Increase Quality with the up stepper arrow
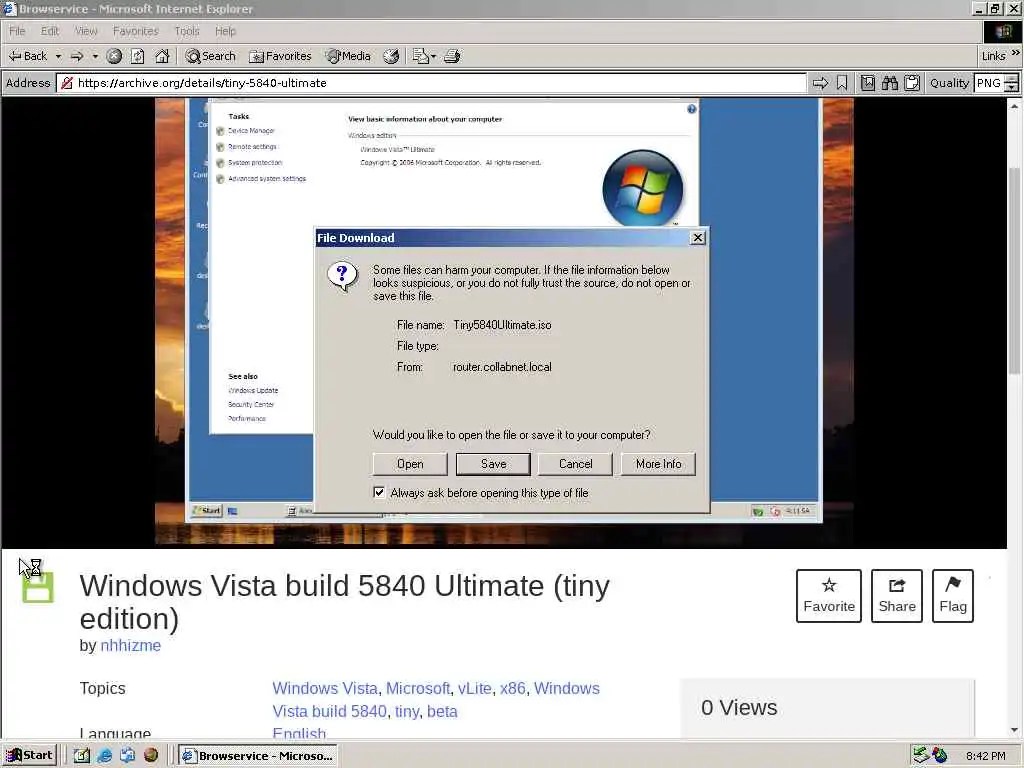 click(x=1012, y=79)
